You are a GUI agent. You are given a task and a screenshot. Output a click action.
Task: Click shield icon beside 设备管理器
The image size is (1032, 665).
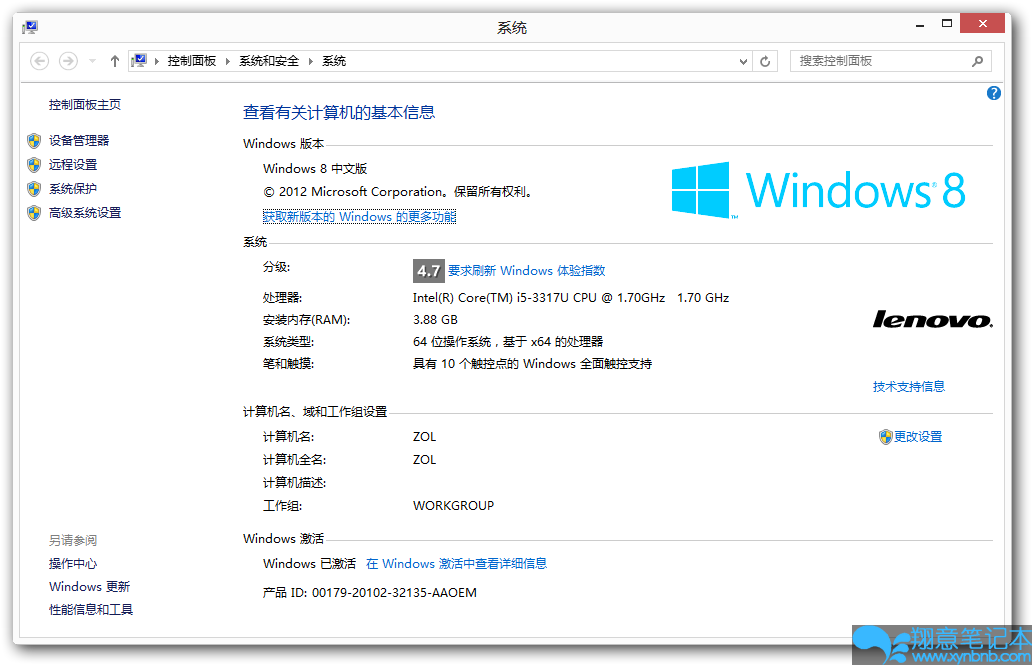click(x=34, y=141)
